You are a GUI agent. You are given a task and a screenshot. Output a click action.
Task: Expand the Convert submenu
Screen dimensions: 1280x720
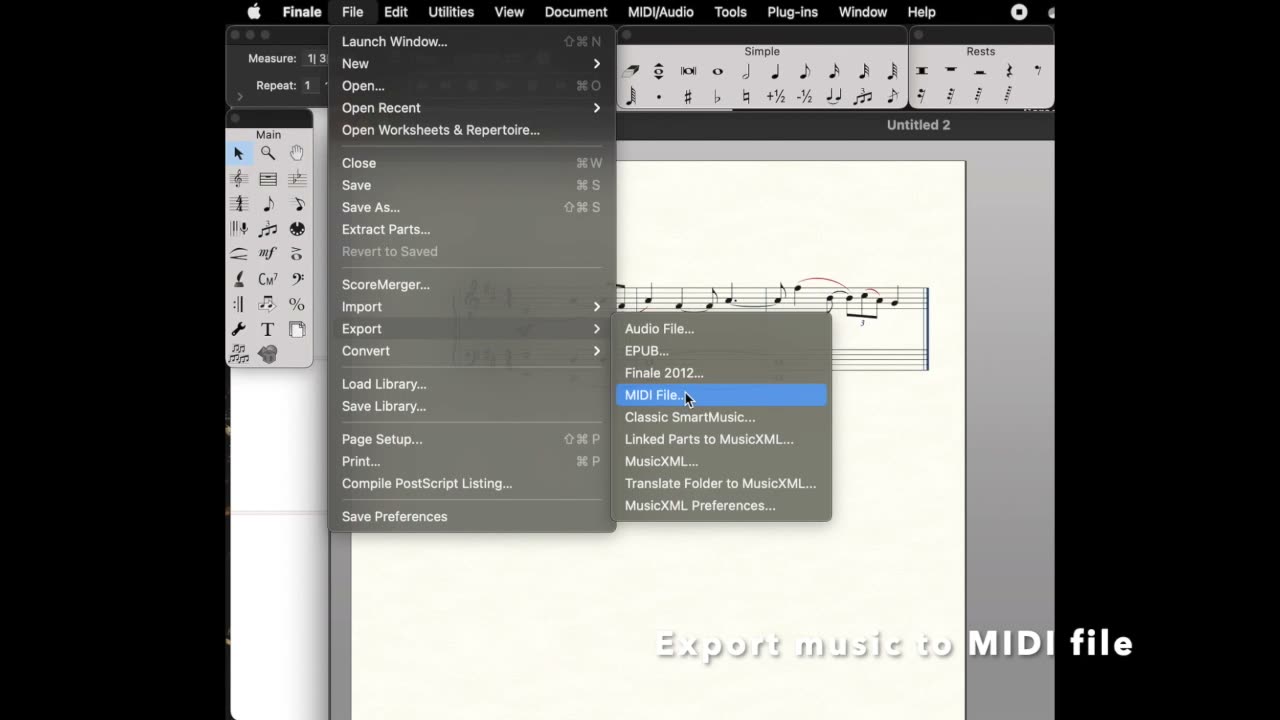[x=472, y=351]
